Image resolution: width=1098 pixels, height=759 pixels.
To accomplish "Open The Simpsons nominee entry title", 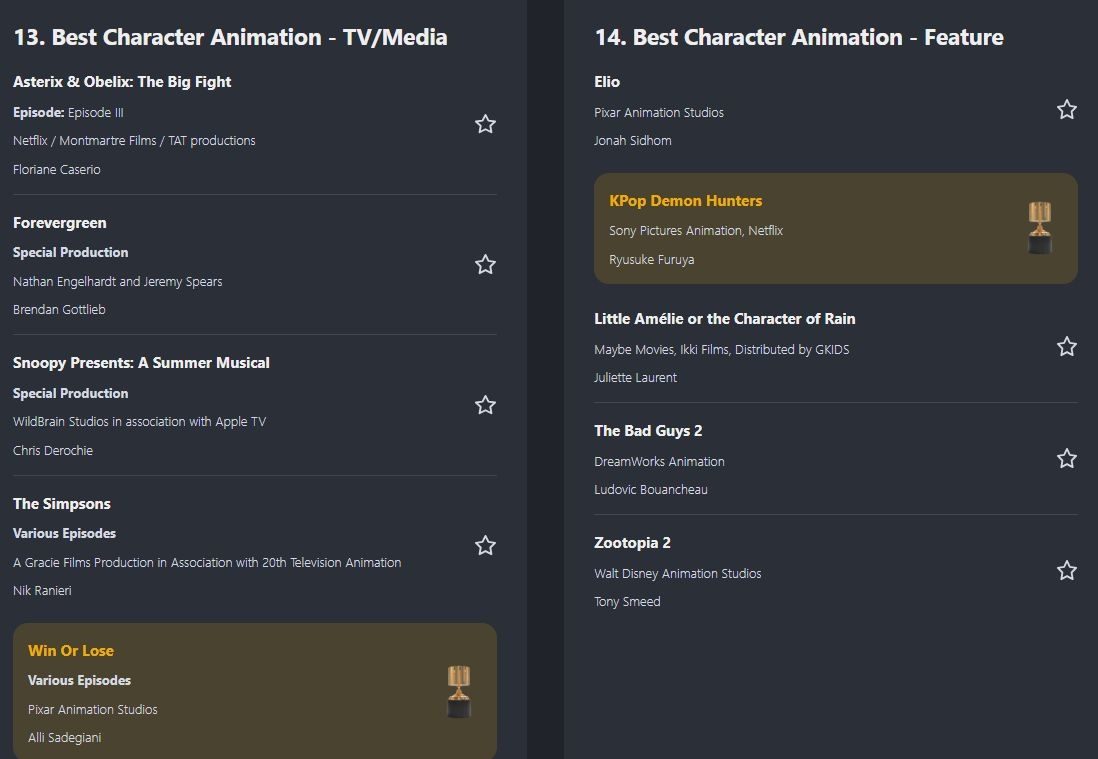I will [x=62, y=504].
